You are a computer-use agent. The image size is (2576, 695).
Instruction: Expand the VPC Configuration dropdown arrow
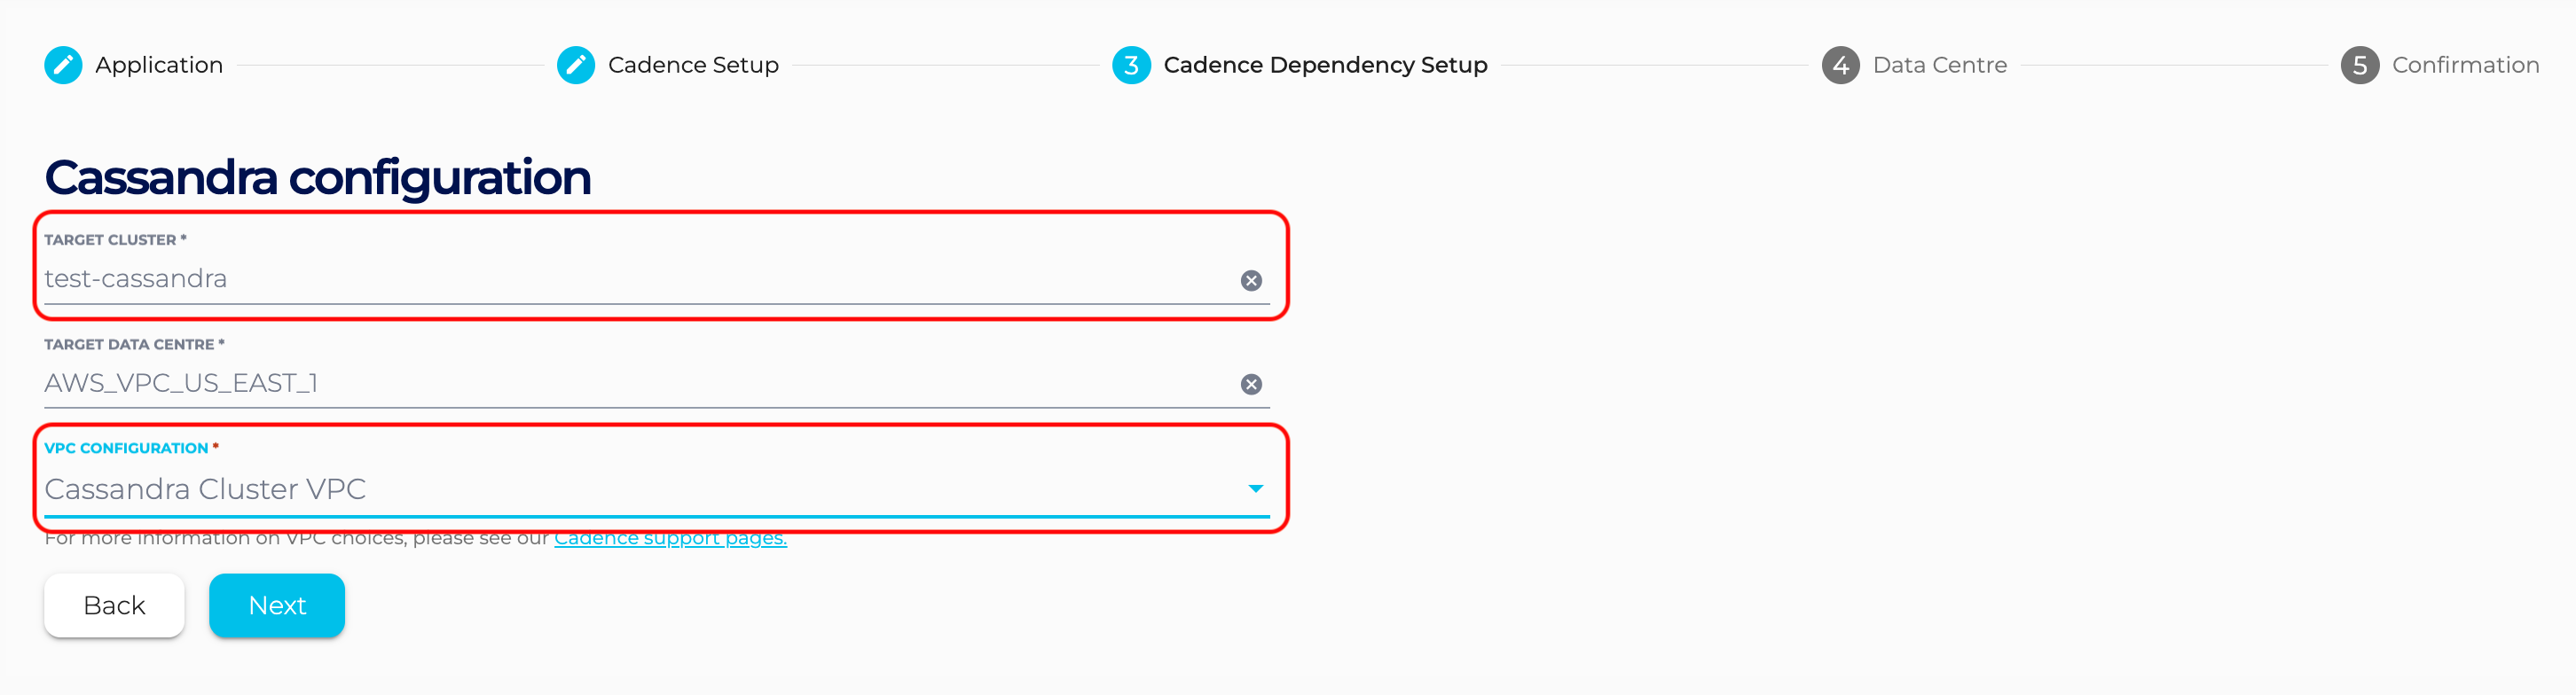pyautogui.click(x=1255, y=489)
